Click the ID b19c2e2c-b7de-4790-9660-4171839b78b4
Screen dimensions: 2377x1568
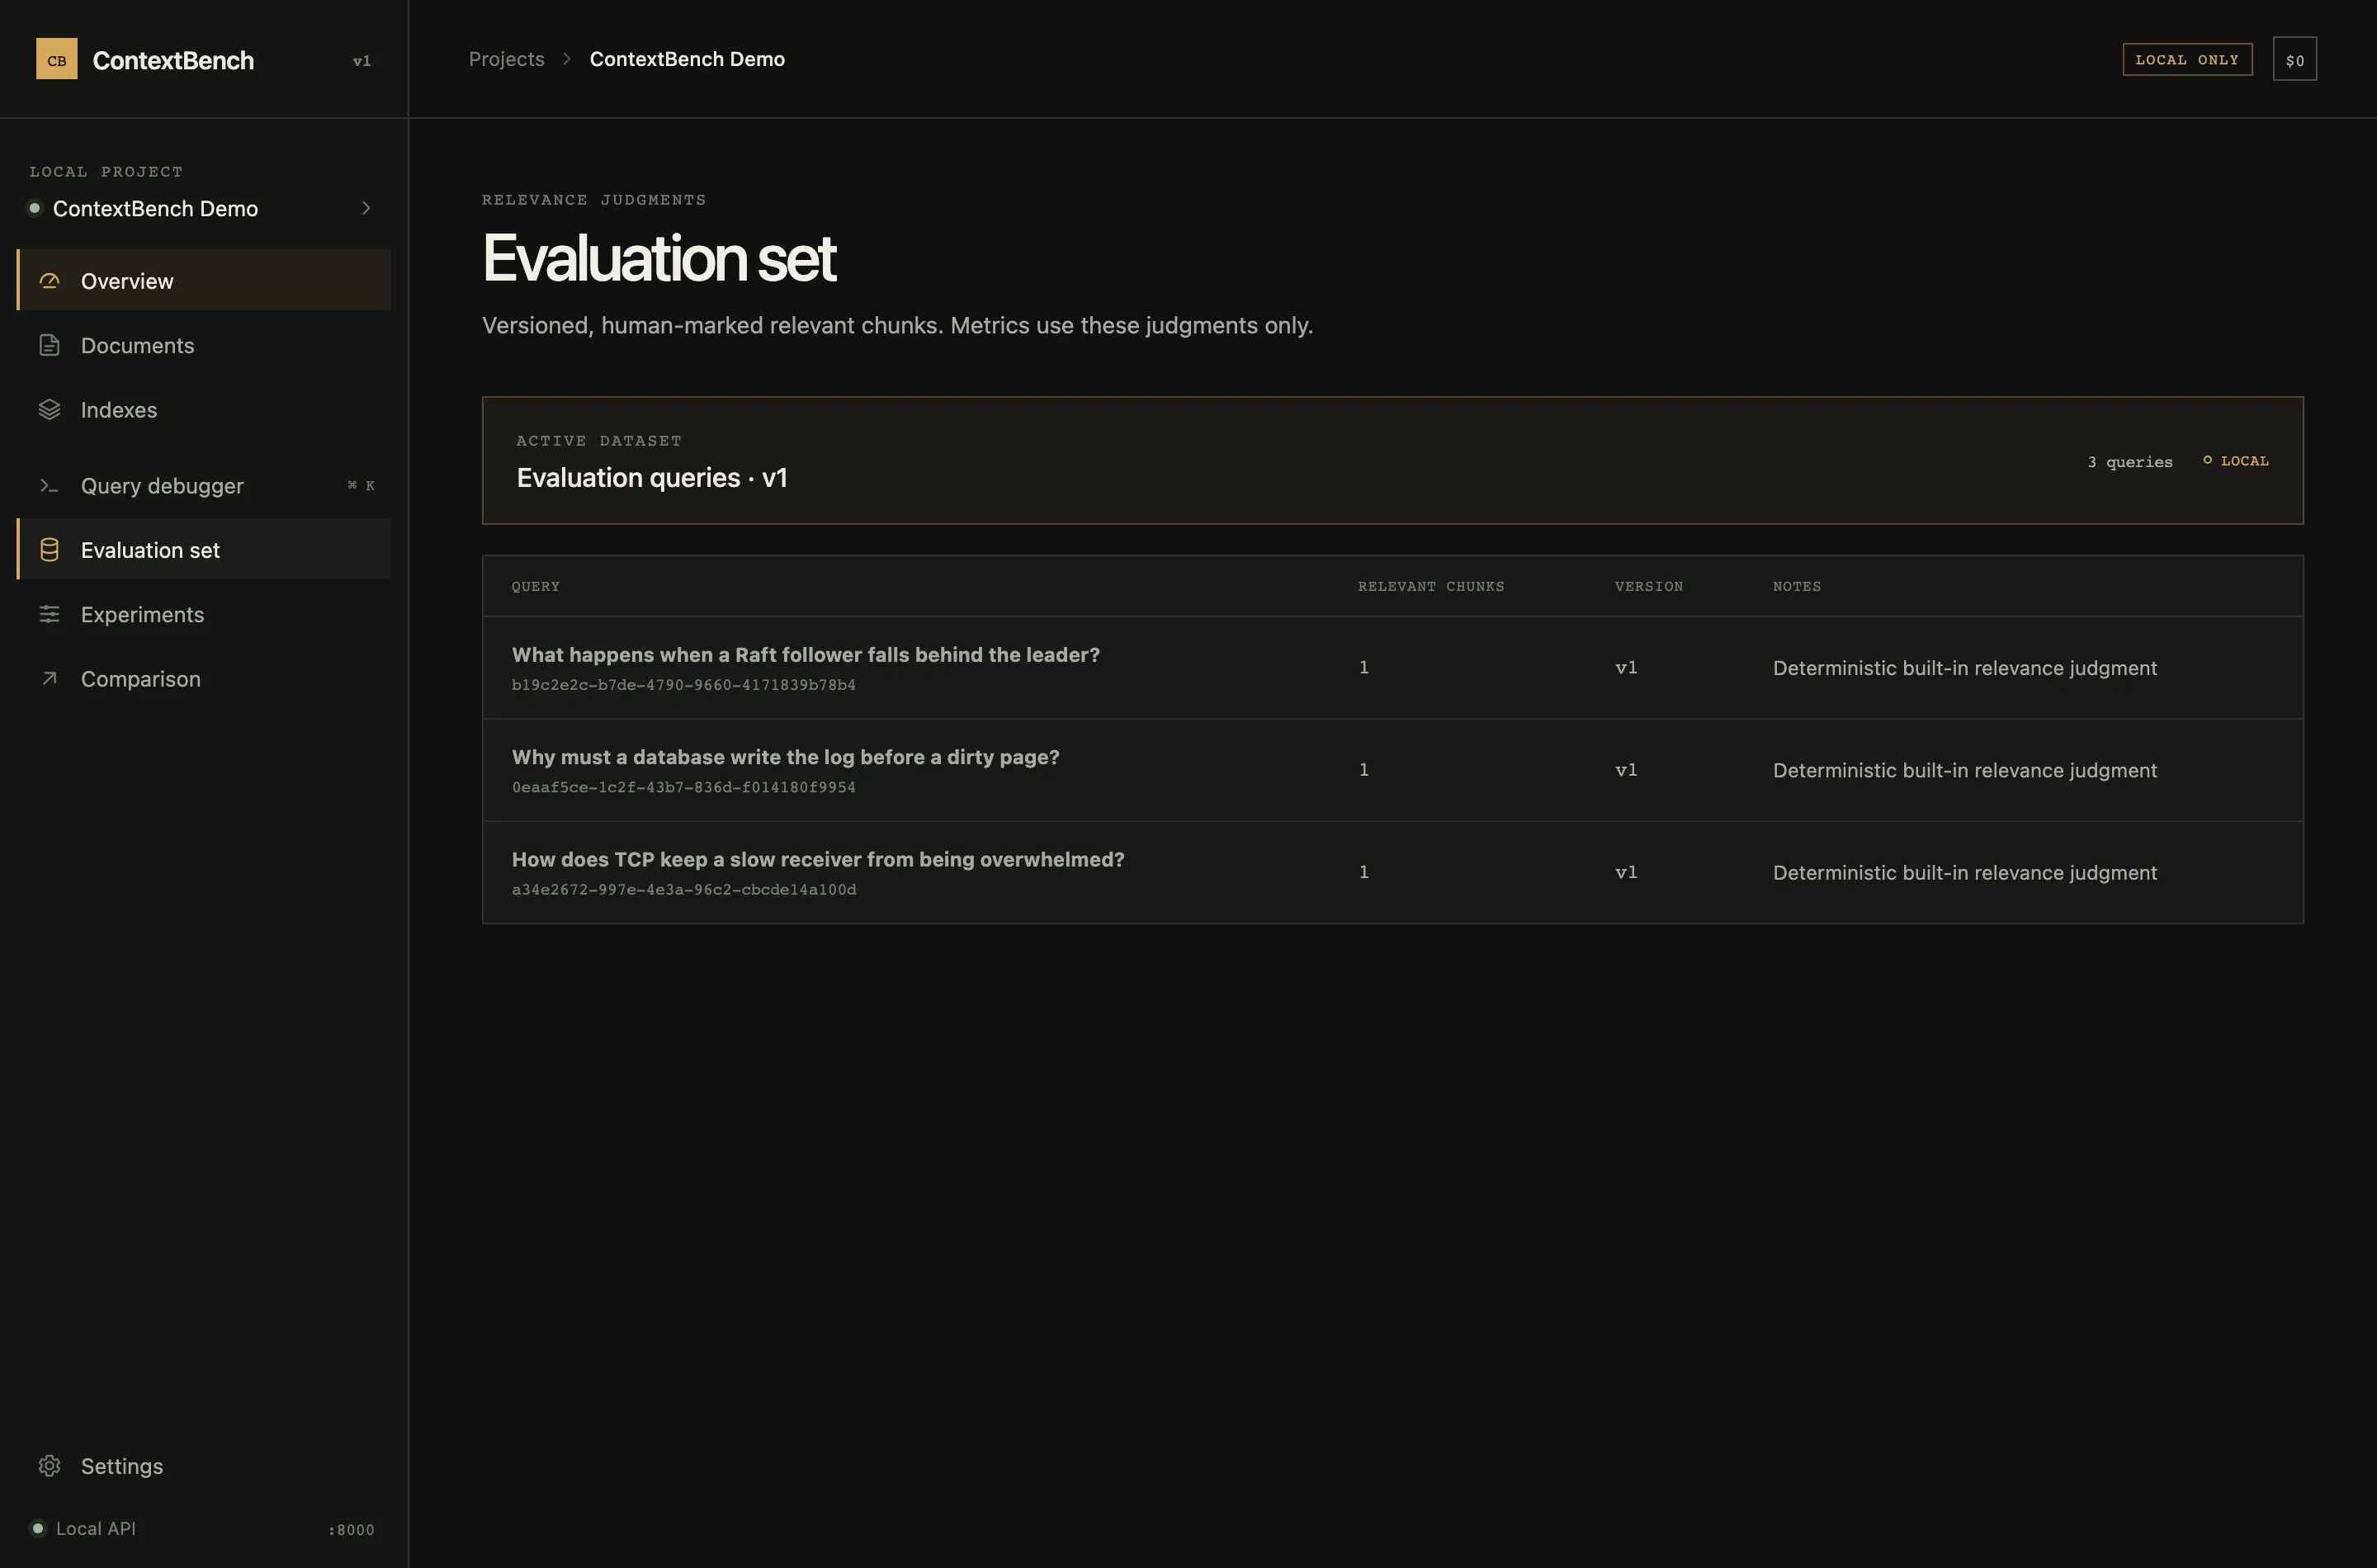point(684,685)
